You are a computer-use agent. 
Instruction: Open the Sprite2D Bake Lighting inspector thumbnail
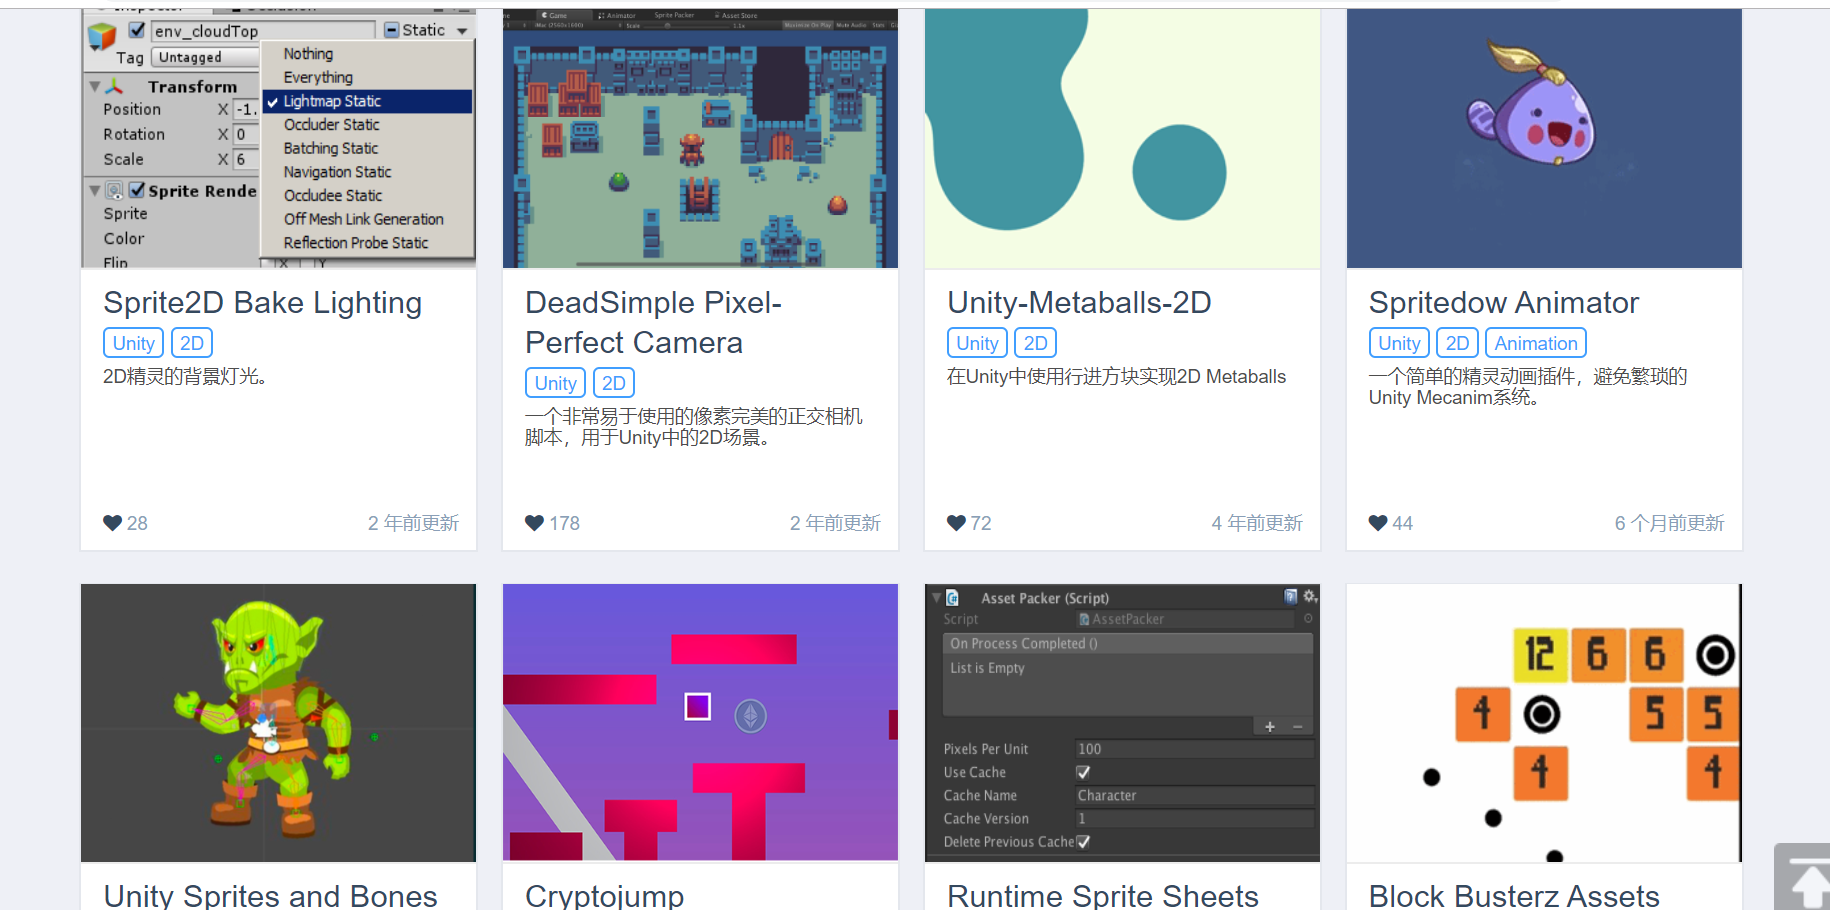278,139
